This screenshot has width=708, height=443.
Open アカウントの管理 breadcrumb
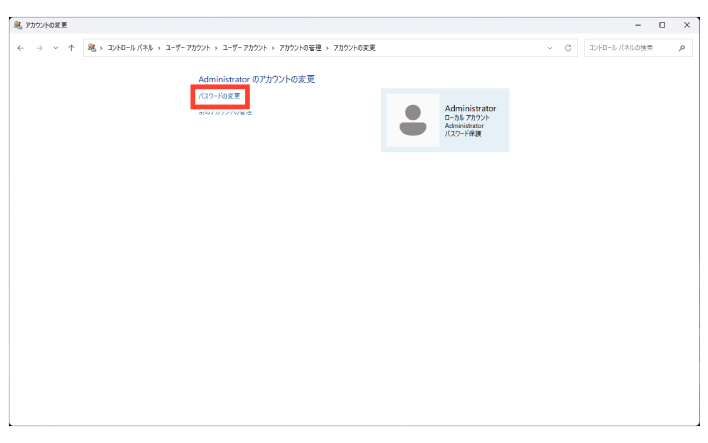[300, 48]
